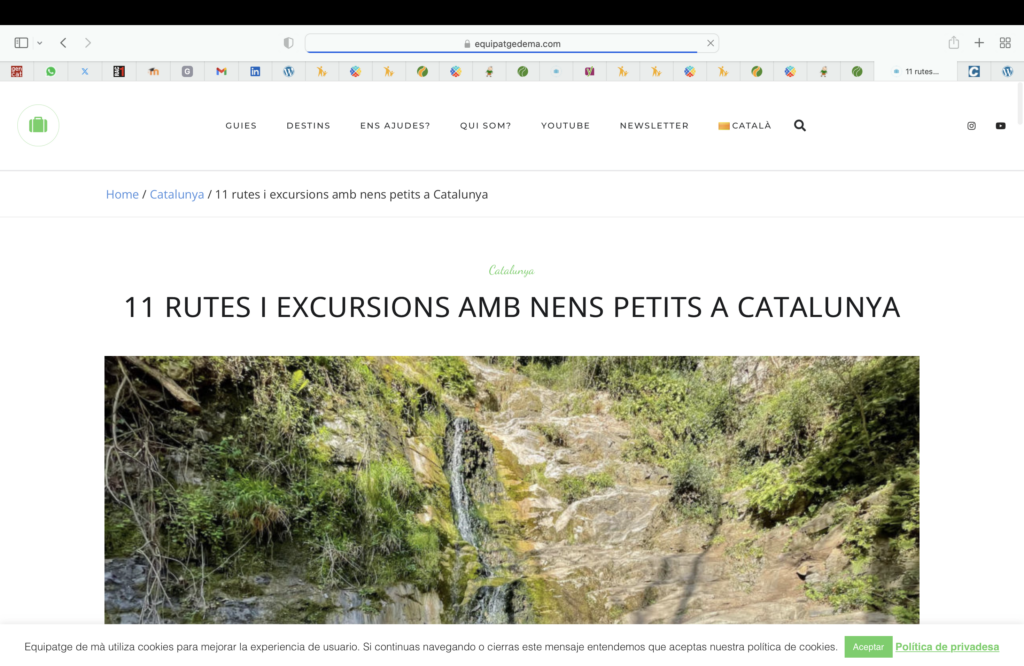
Task: Open the ENS AJUDES? menu item
Action: [x=395, y=125]
